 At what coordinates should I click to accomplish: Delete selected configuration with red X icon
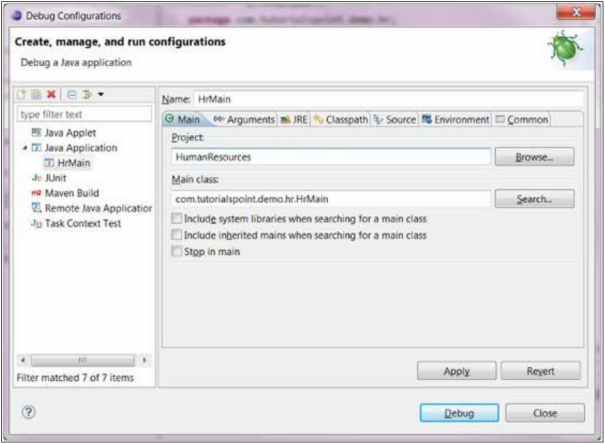(x=51, y=95)
